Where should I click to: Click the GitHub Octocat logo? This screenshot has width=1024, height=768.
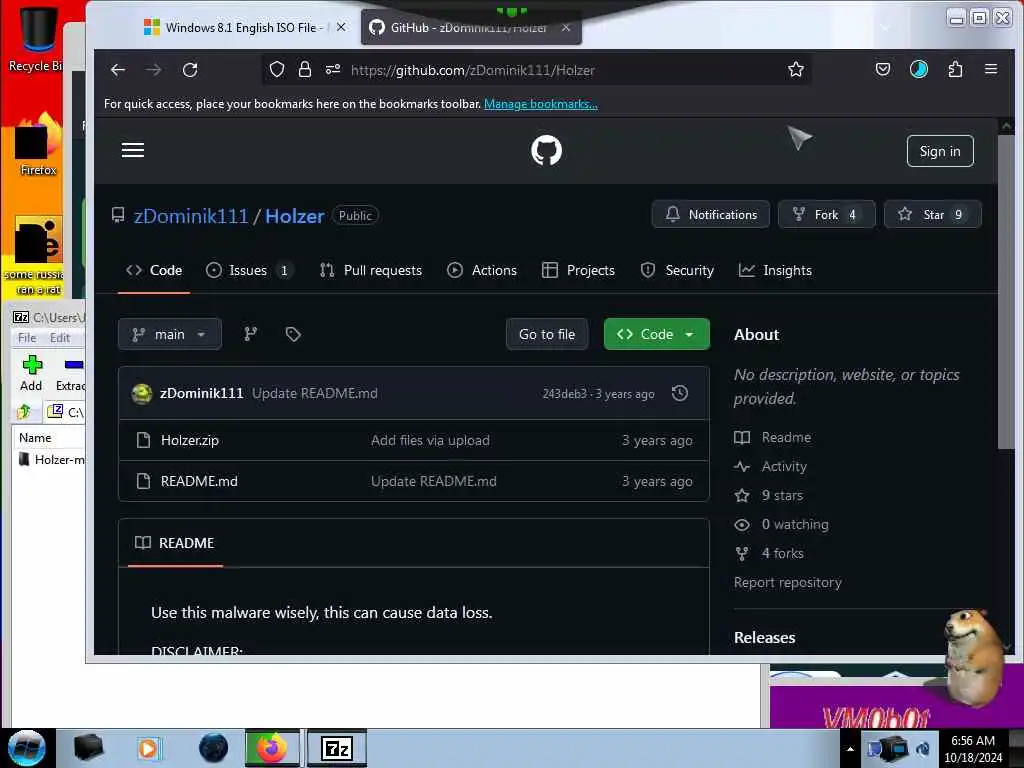pos(547,150)
